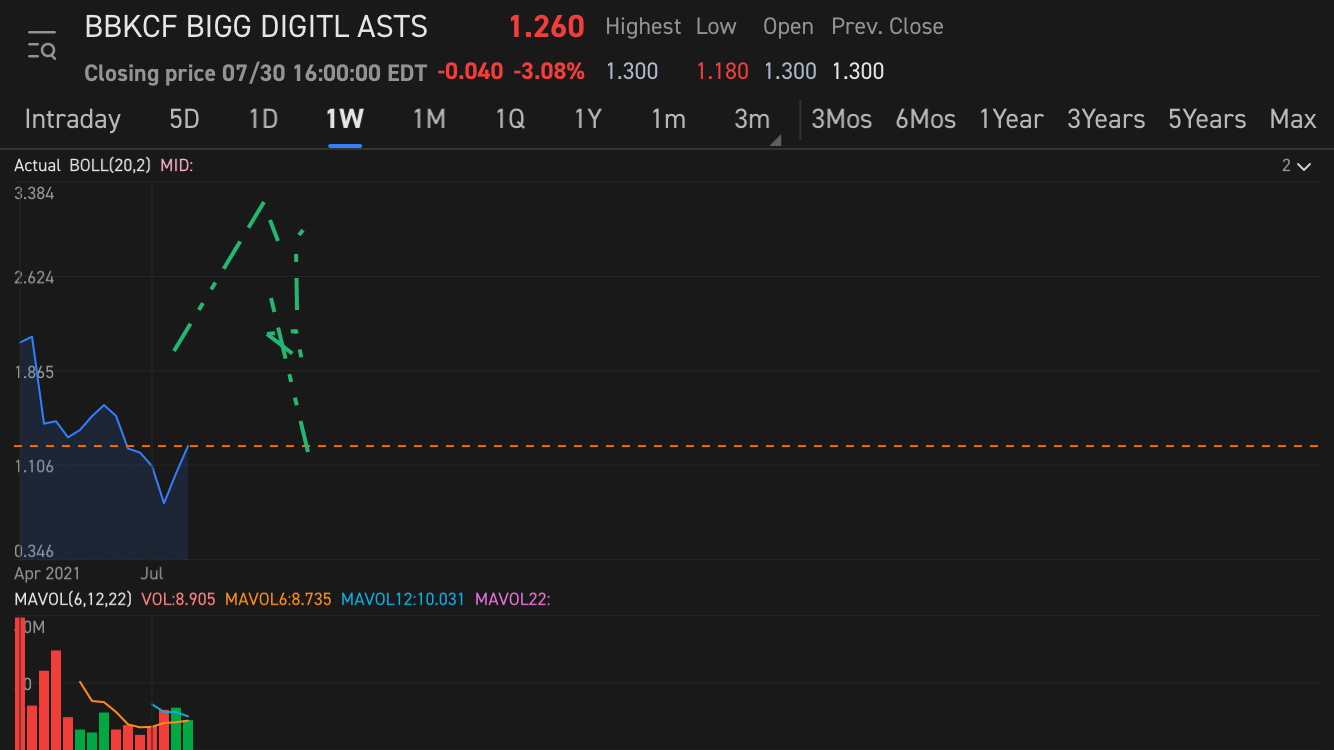Set range to 5Years
Viewport: 1334px width, 750px height.
(1207, 119)
